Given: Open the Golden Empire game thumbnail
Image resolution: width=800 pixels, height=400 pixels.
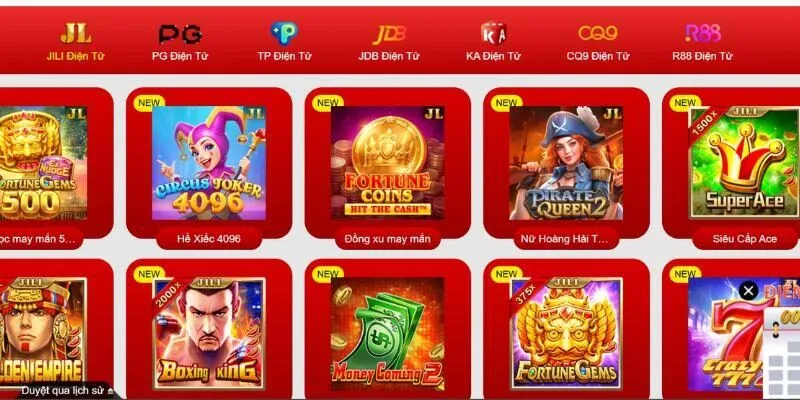Looking at the screenshot, I should pos(43,334).
